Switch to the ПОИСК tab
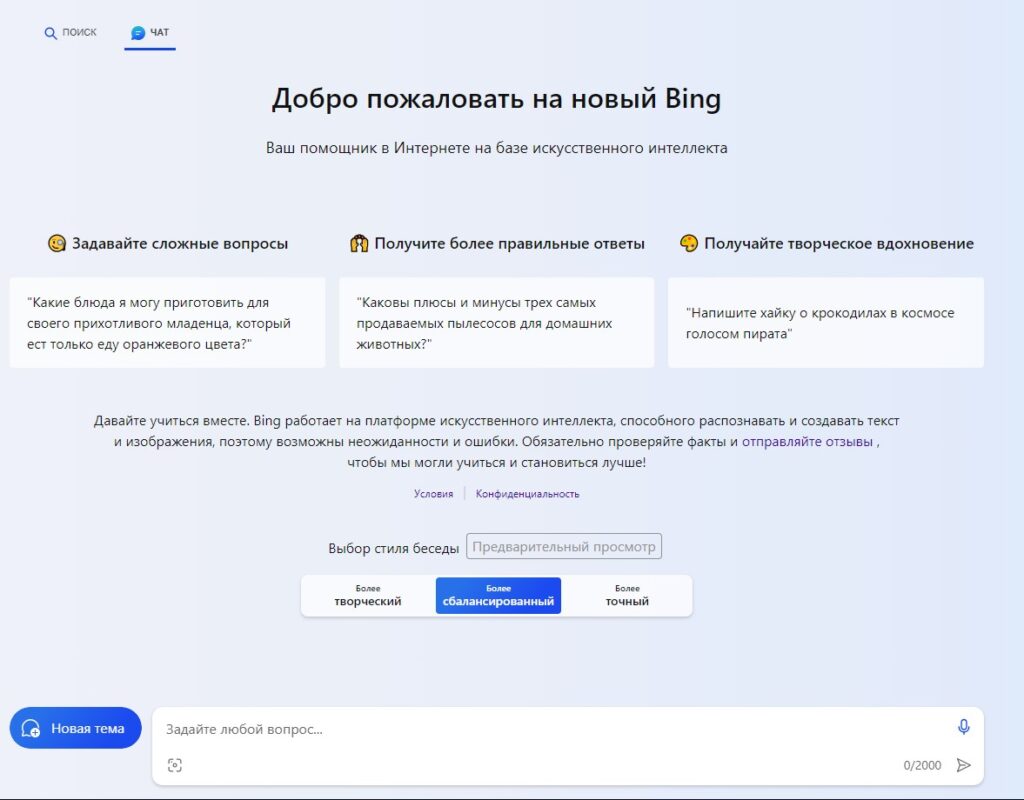 tap(70, 33)
